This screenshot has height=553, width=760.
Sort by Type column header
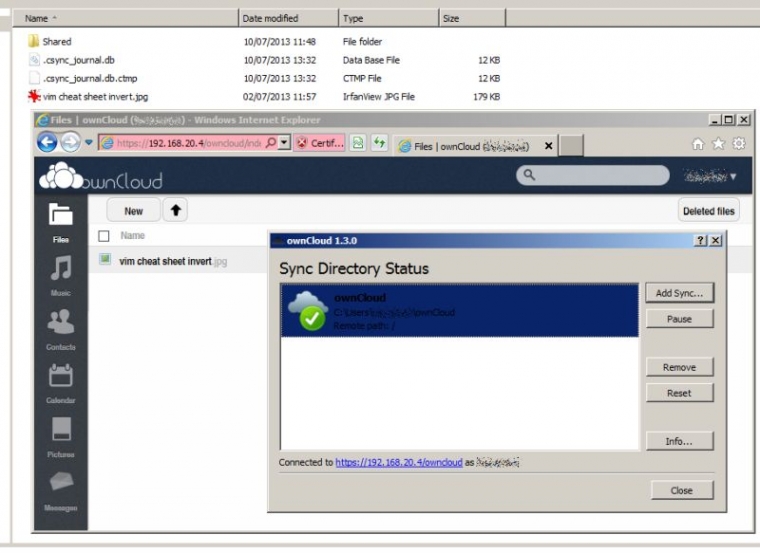coord(388,18)
